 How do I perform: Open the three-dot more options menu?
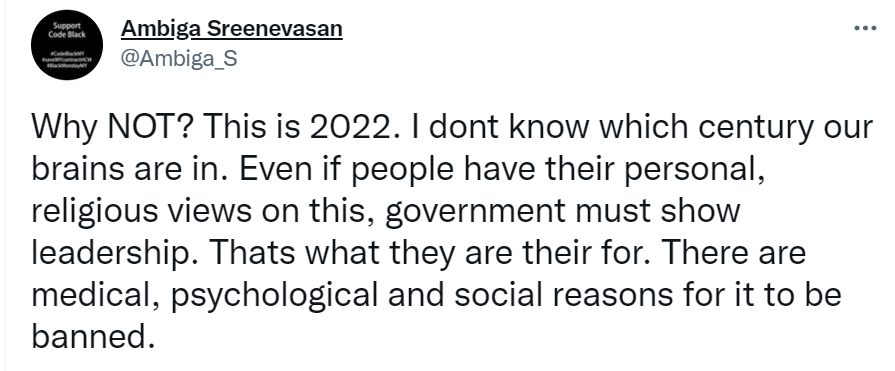point(865,28)
